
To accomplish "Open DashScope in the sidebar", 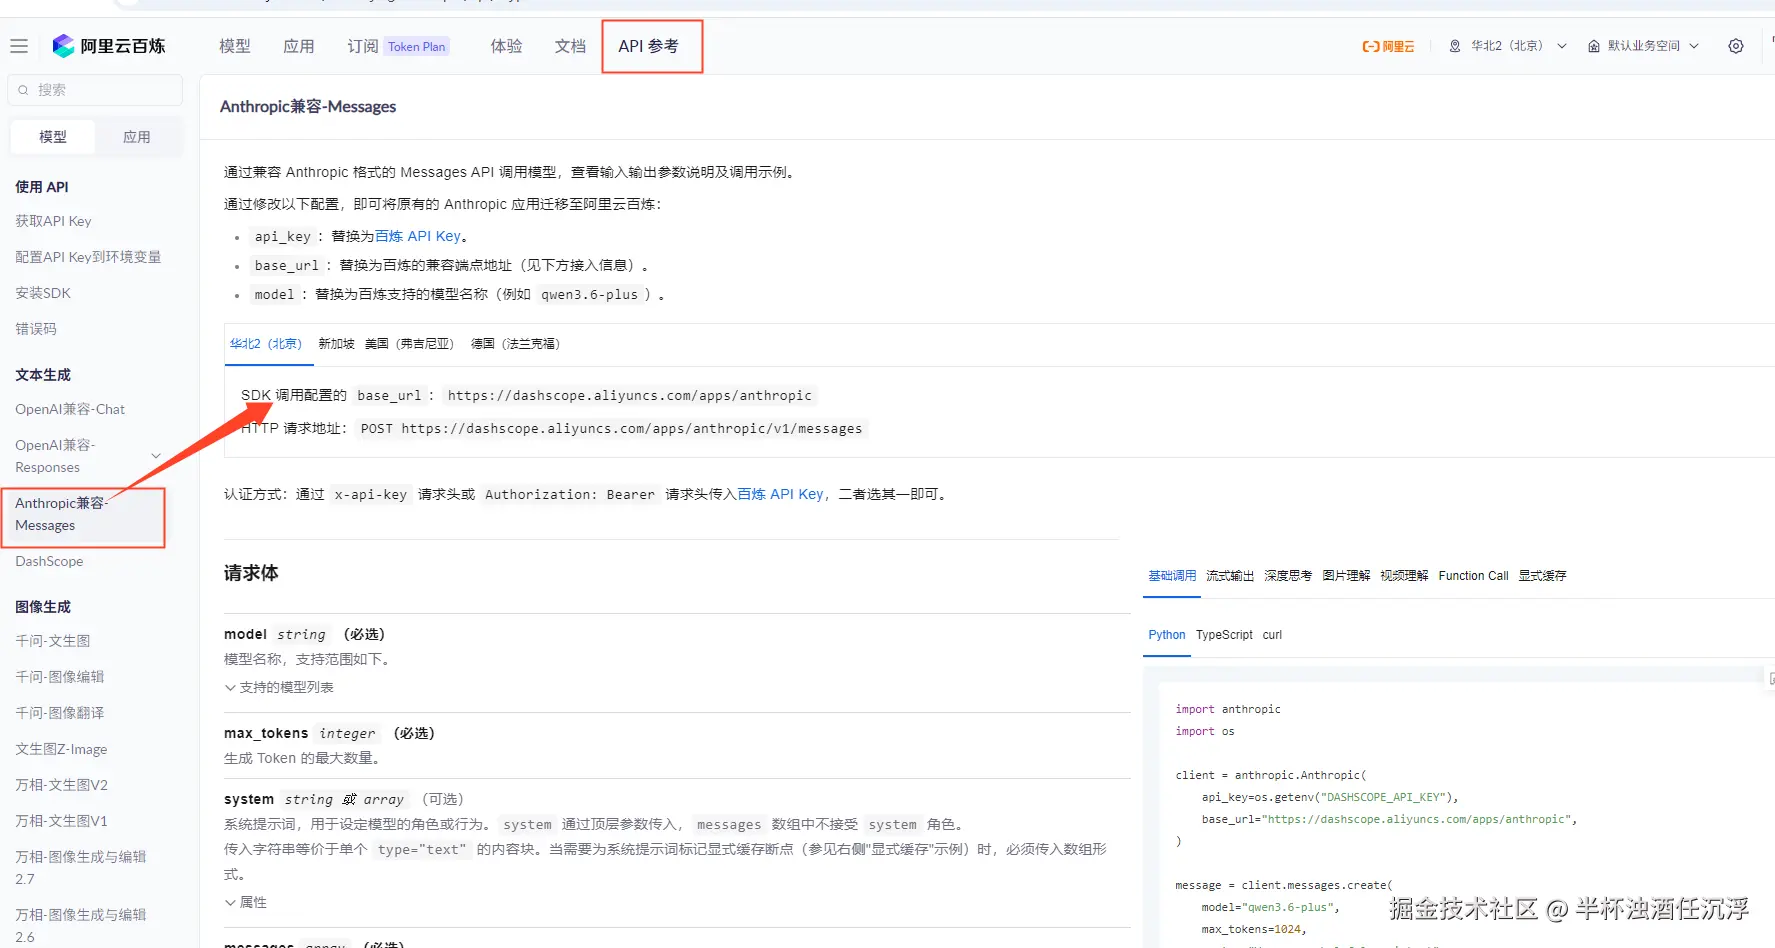I will pyautogui.click(x=49, y=561).
